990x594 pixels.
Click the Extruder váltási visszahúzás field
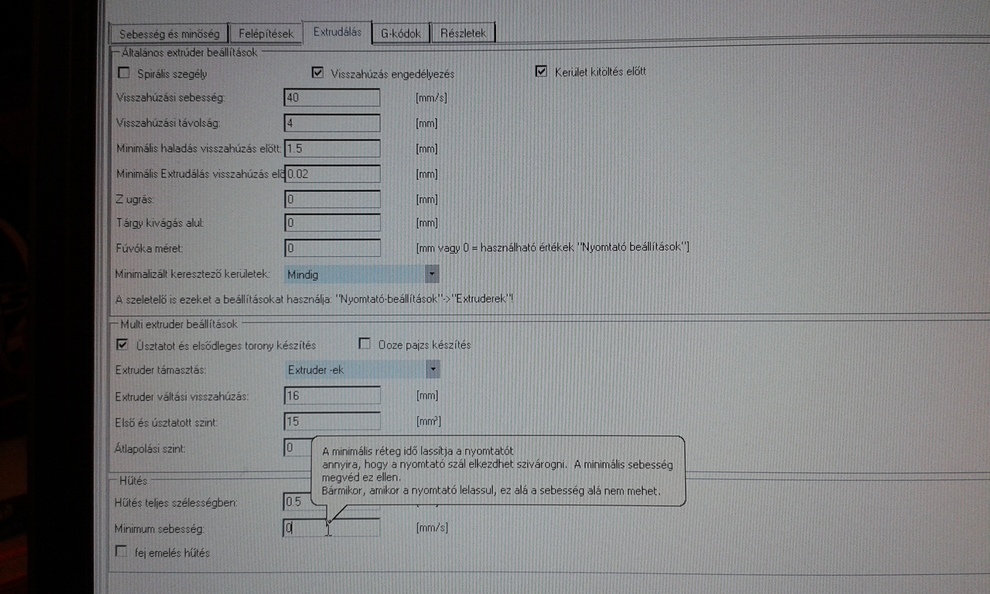332,396
